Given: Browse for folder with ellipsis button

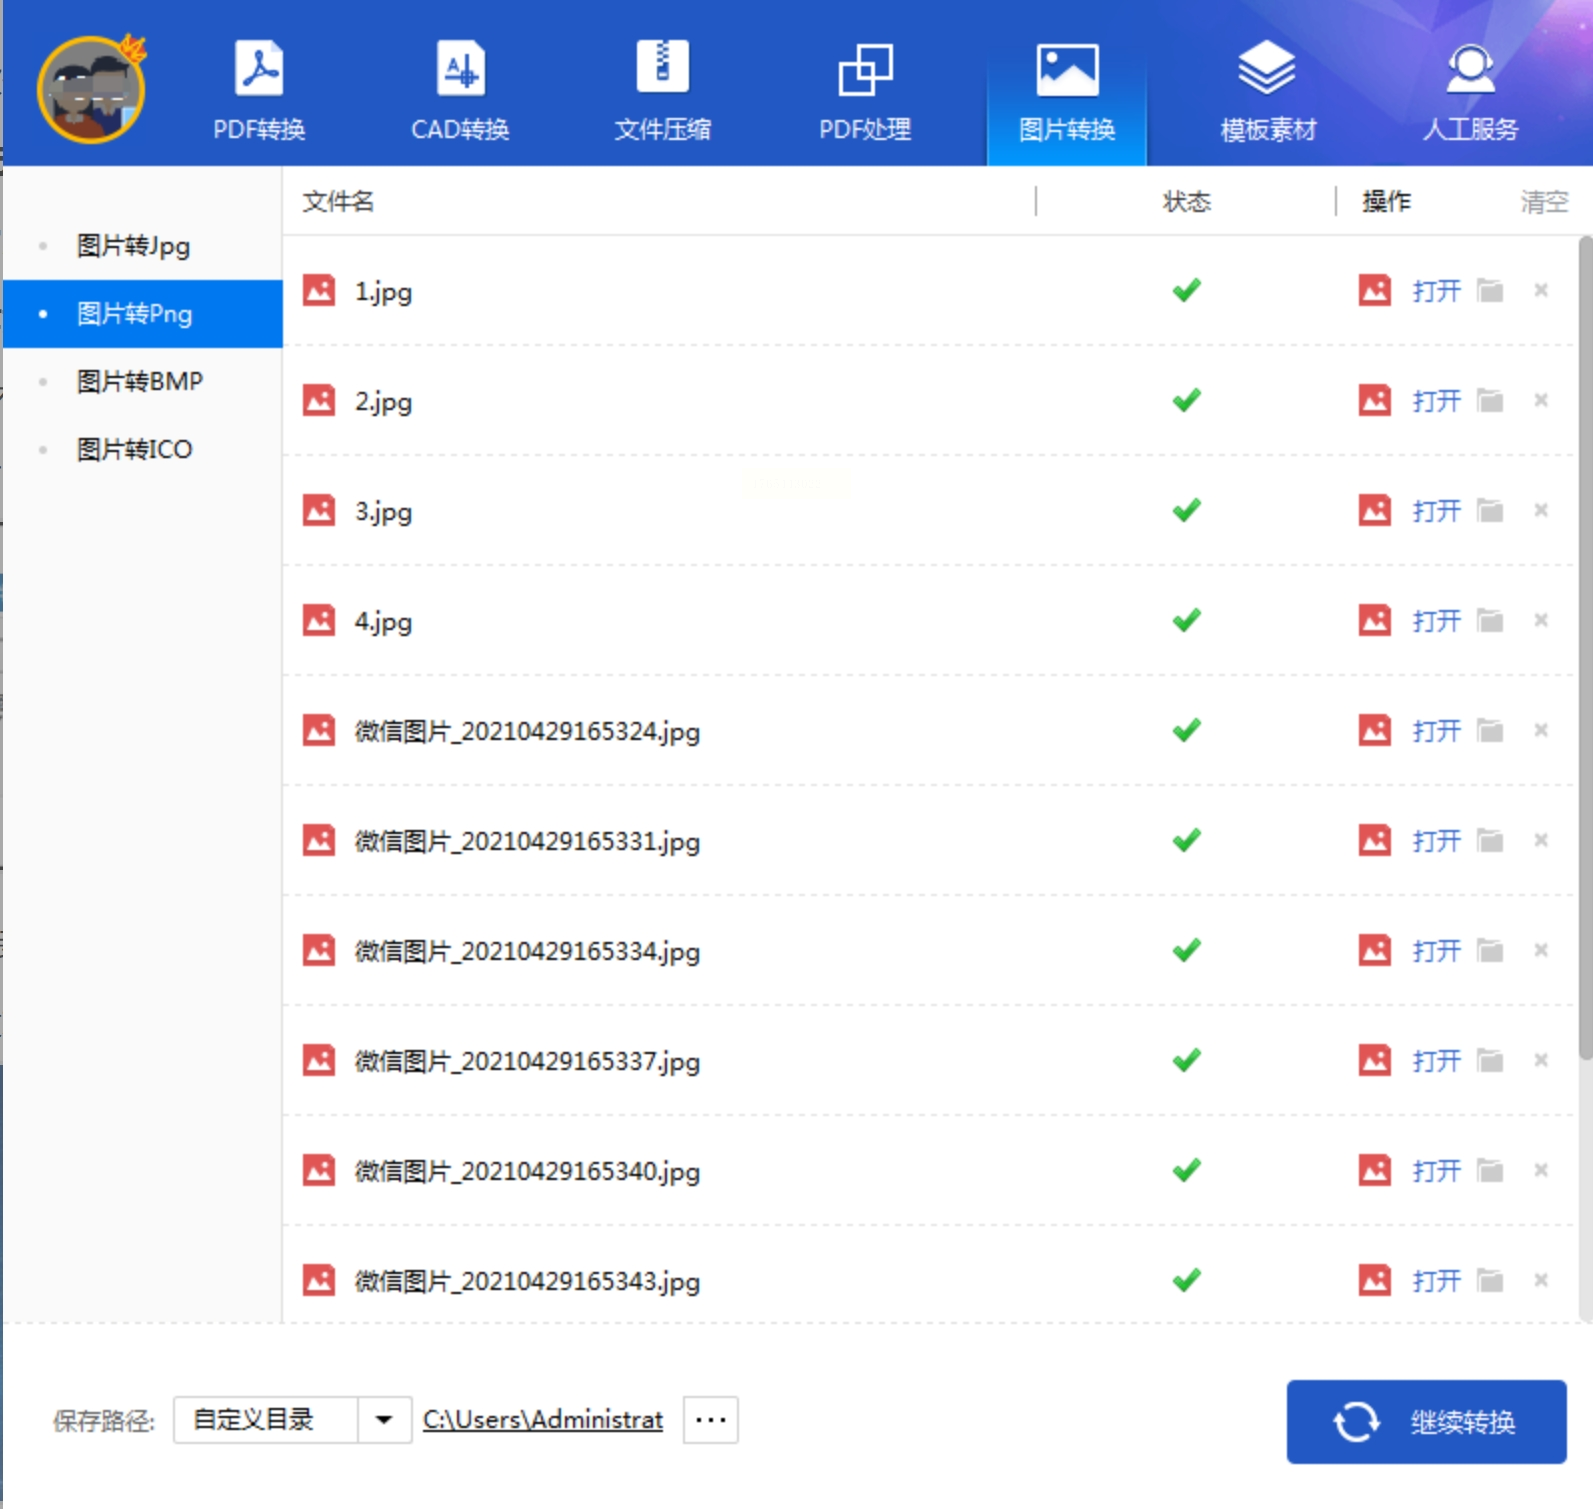Looking at the screenshot, I should [710, 1420].
